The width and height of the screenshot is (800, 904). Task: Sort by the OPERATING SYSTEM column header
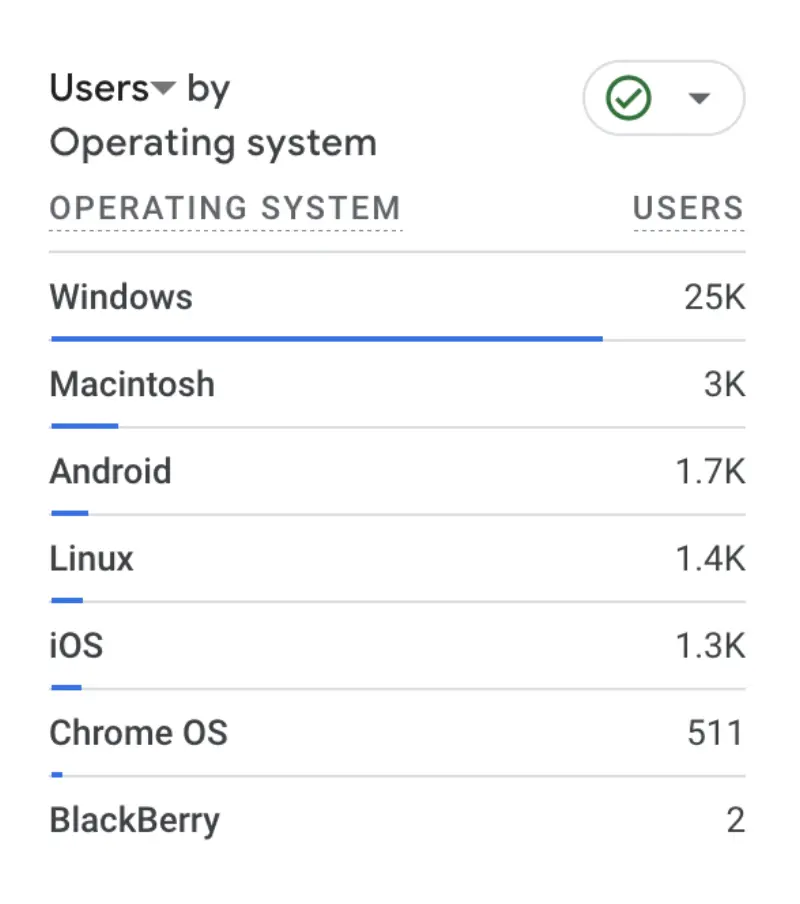[225, 209]
